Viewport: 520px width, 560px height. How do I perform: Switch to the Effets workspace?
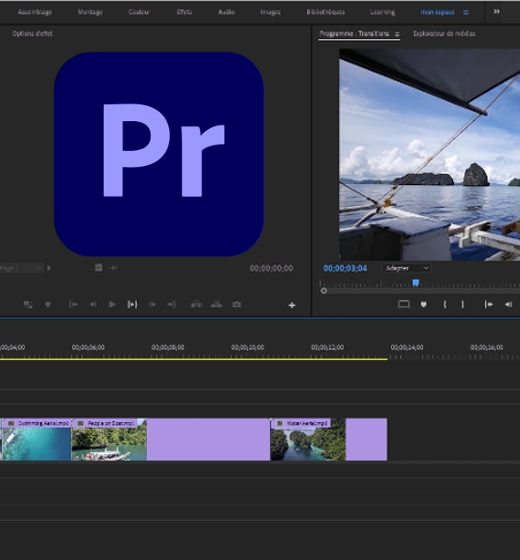point(184,12)
